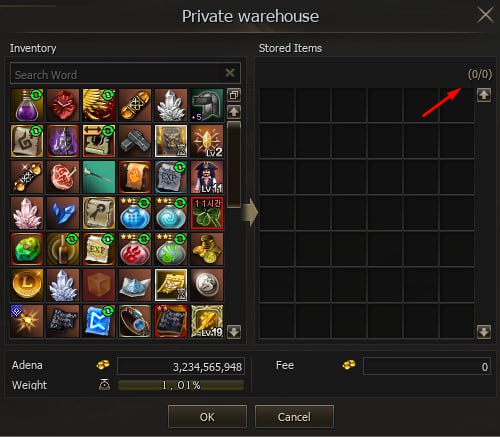The width and height of the screenshot is (500, 437).
Task: Select the red flame potion item
Action: (x=135, y=249)
